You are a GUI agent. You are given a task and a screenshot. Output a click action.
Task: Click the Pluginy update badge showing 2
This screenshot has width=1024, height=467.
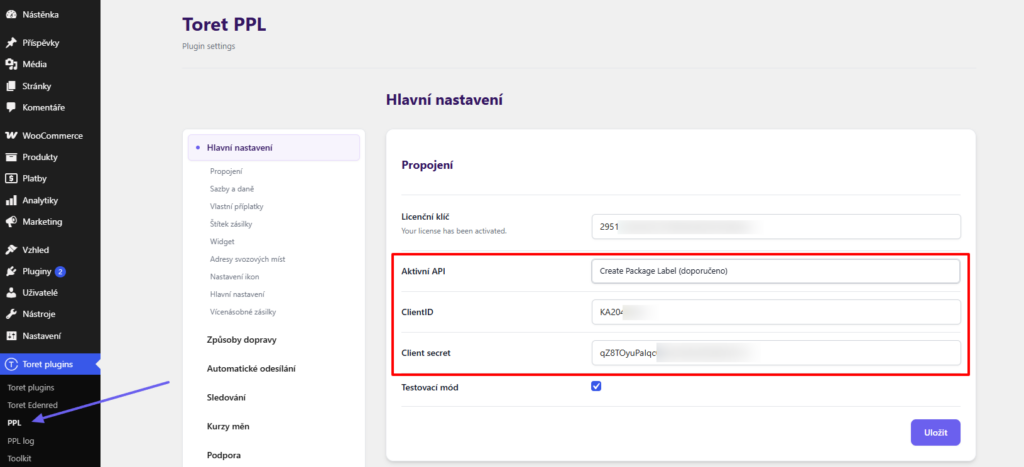[x=60, y=272]
